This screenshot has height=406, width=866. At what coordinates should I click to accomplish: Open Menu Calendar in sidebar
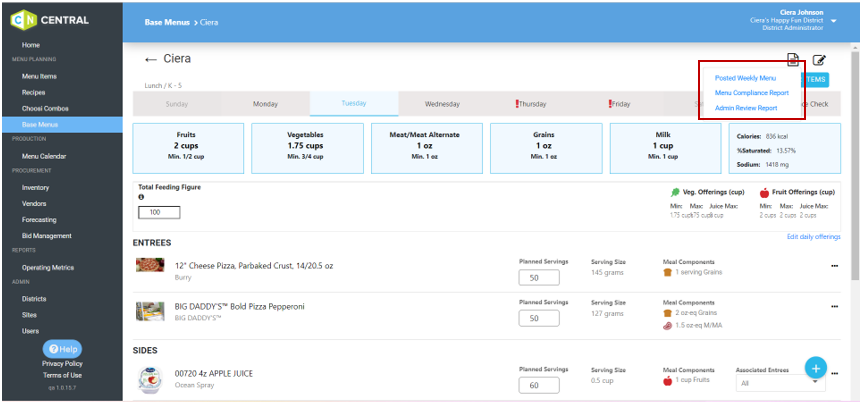point(44,157)
